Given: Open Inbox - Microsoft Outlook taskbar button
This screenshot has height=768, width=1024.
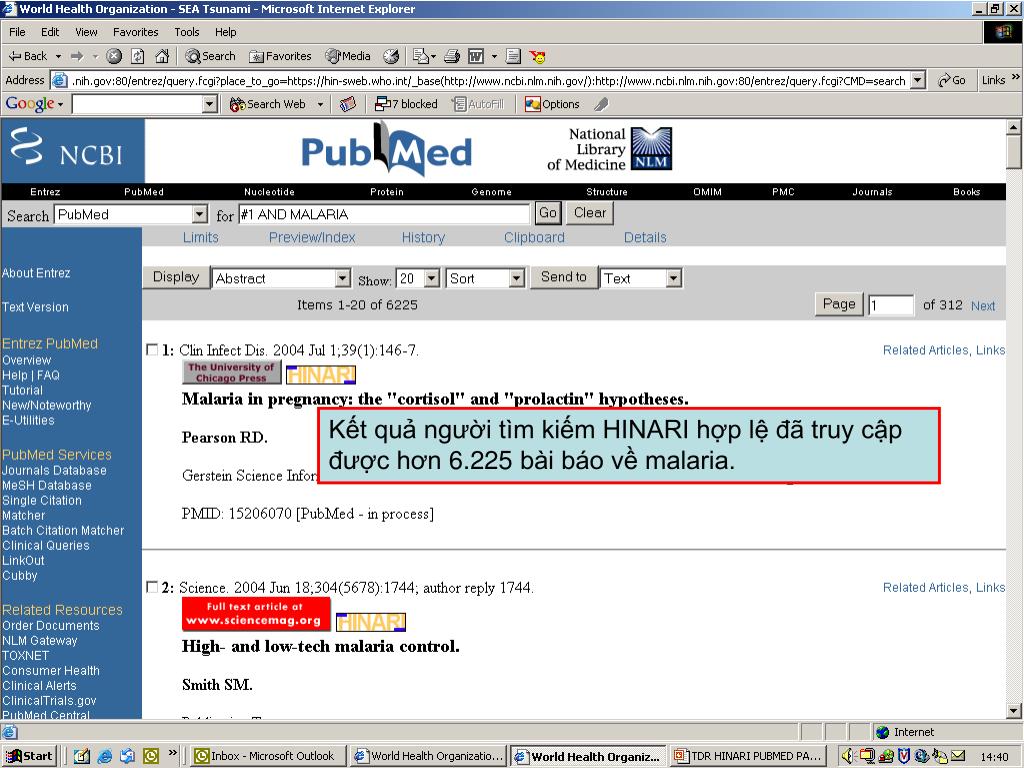Looking at the screenshot, I should 268,756.
